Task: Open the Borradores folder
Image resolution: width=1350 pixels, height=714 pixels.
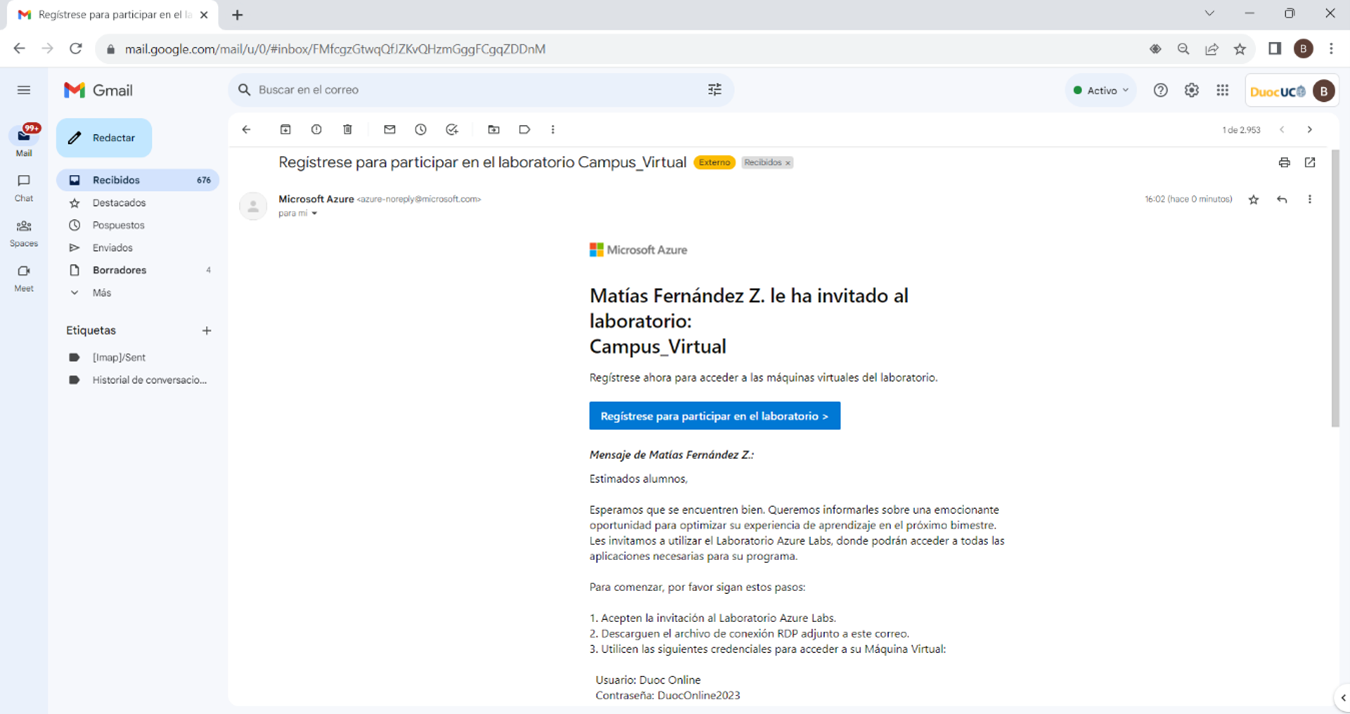Action: pyautogui.click(x=138, y=270)
